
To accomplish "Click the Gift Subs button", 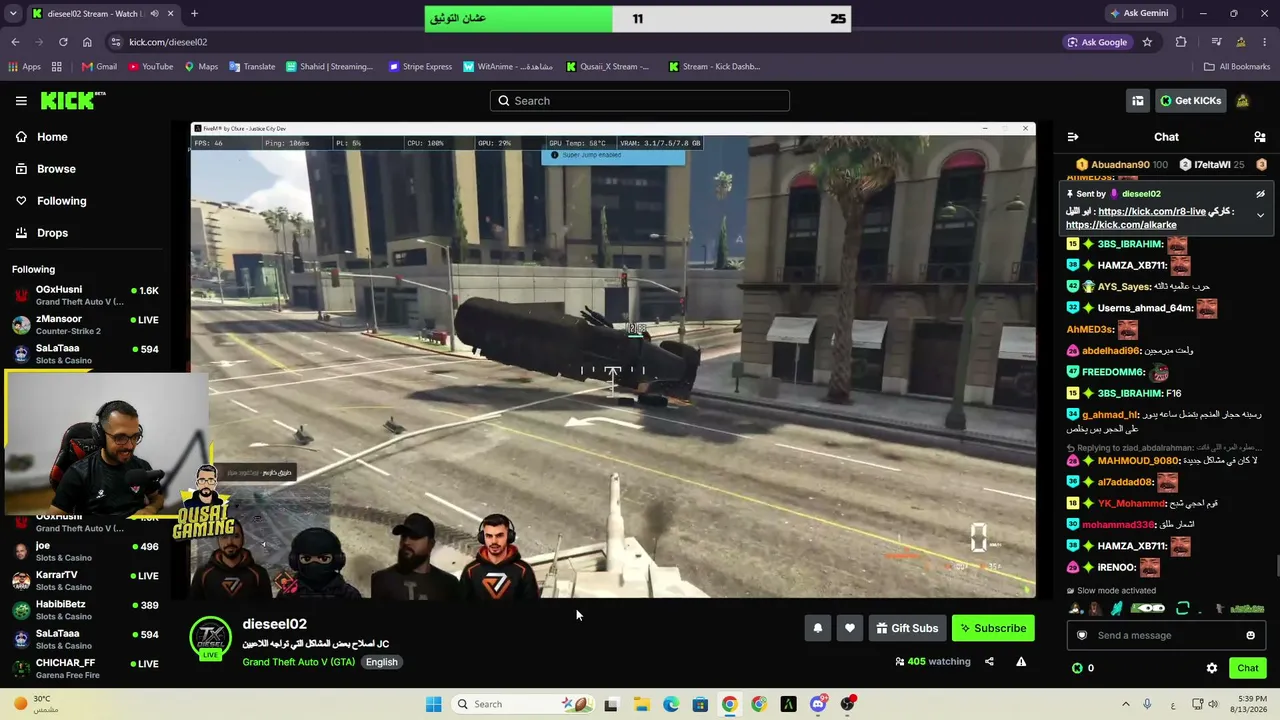I will point(907,628).
